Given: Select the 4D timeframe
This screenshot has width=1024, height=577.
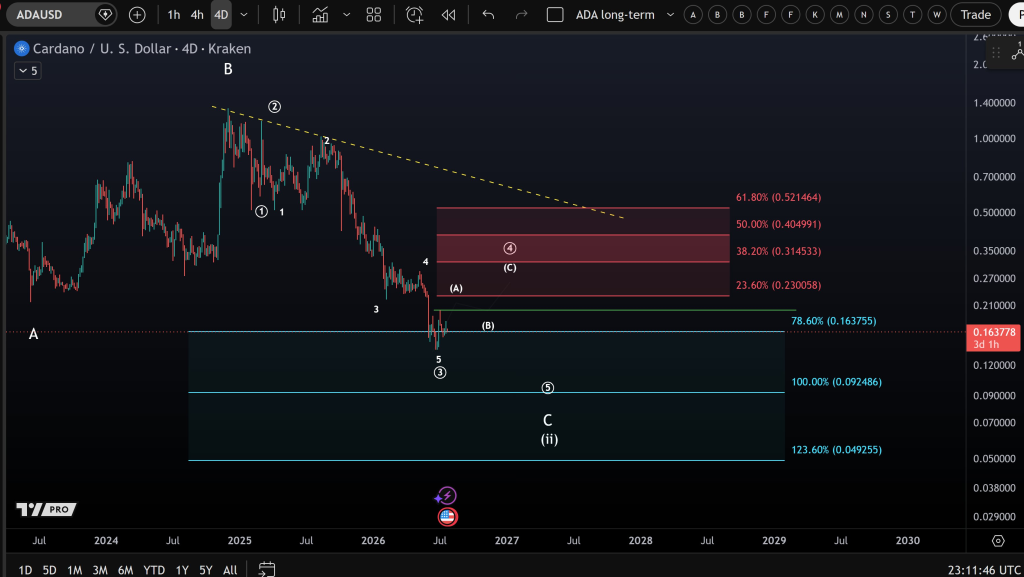Looking at the screenshot, I should point(221,14).
